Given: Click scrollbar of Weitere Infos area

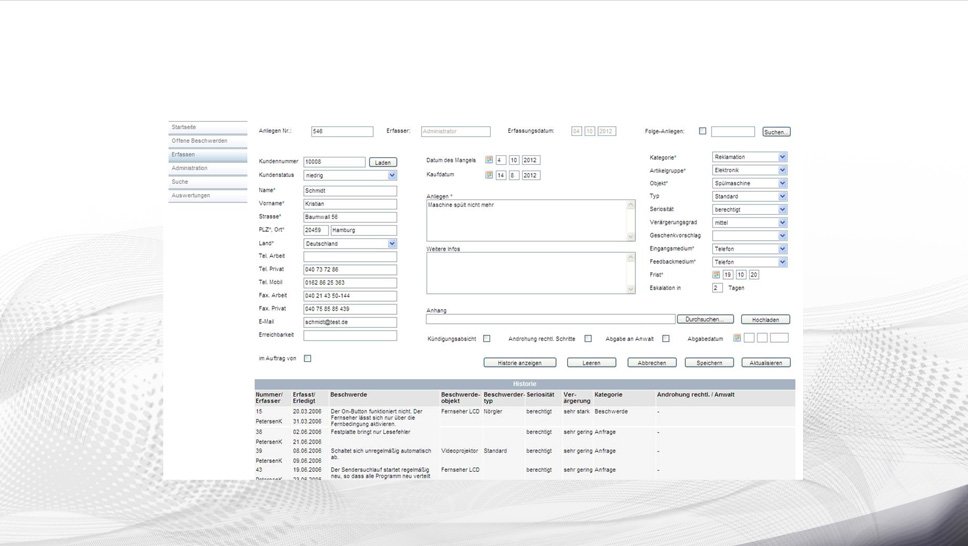Looking at the screenshot, I should 630,273.
